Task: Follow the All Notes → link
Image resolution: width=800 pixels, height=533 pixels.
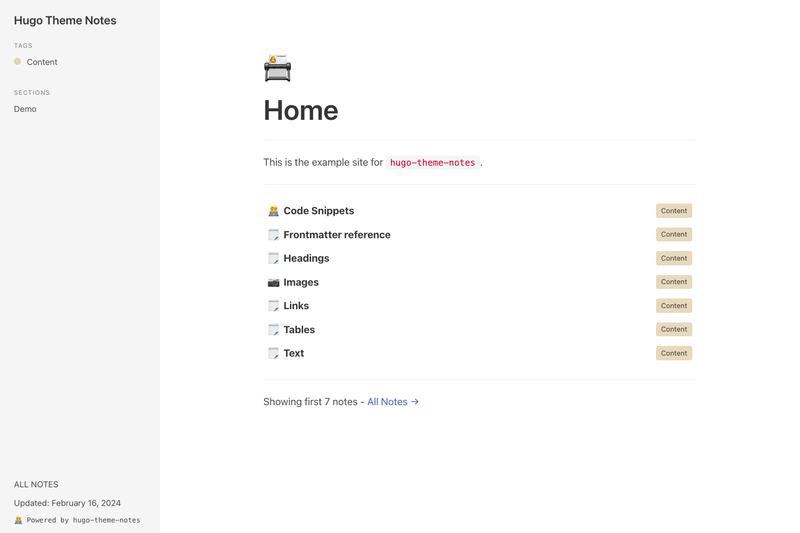Action: pyautogui.click(x=393, y=401)
